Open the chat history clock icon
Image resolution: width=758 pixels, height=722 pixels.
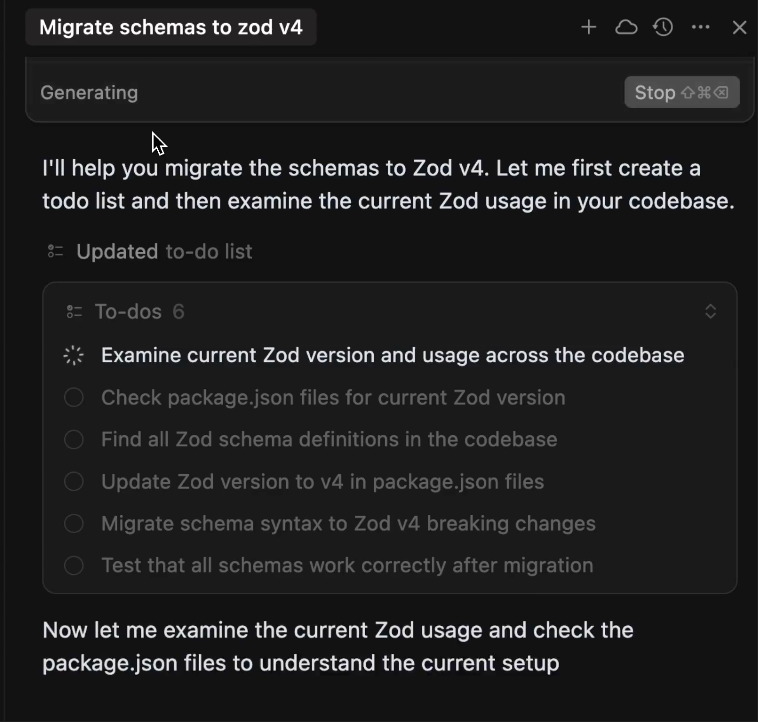click(x=663, y=27)
